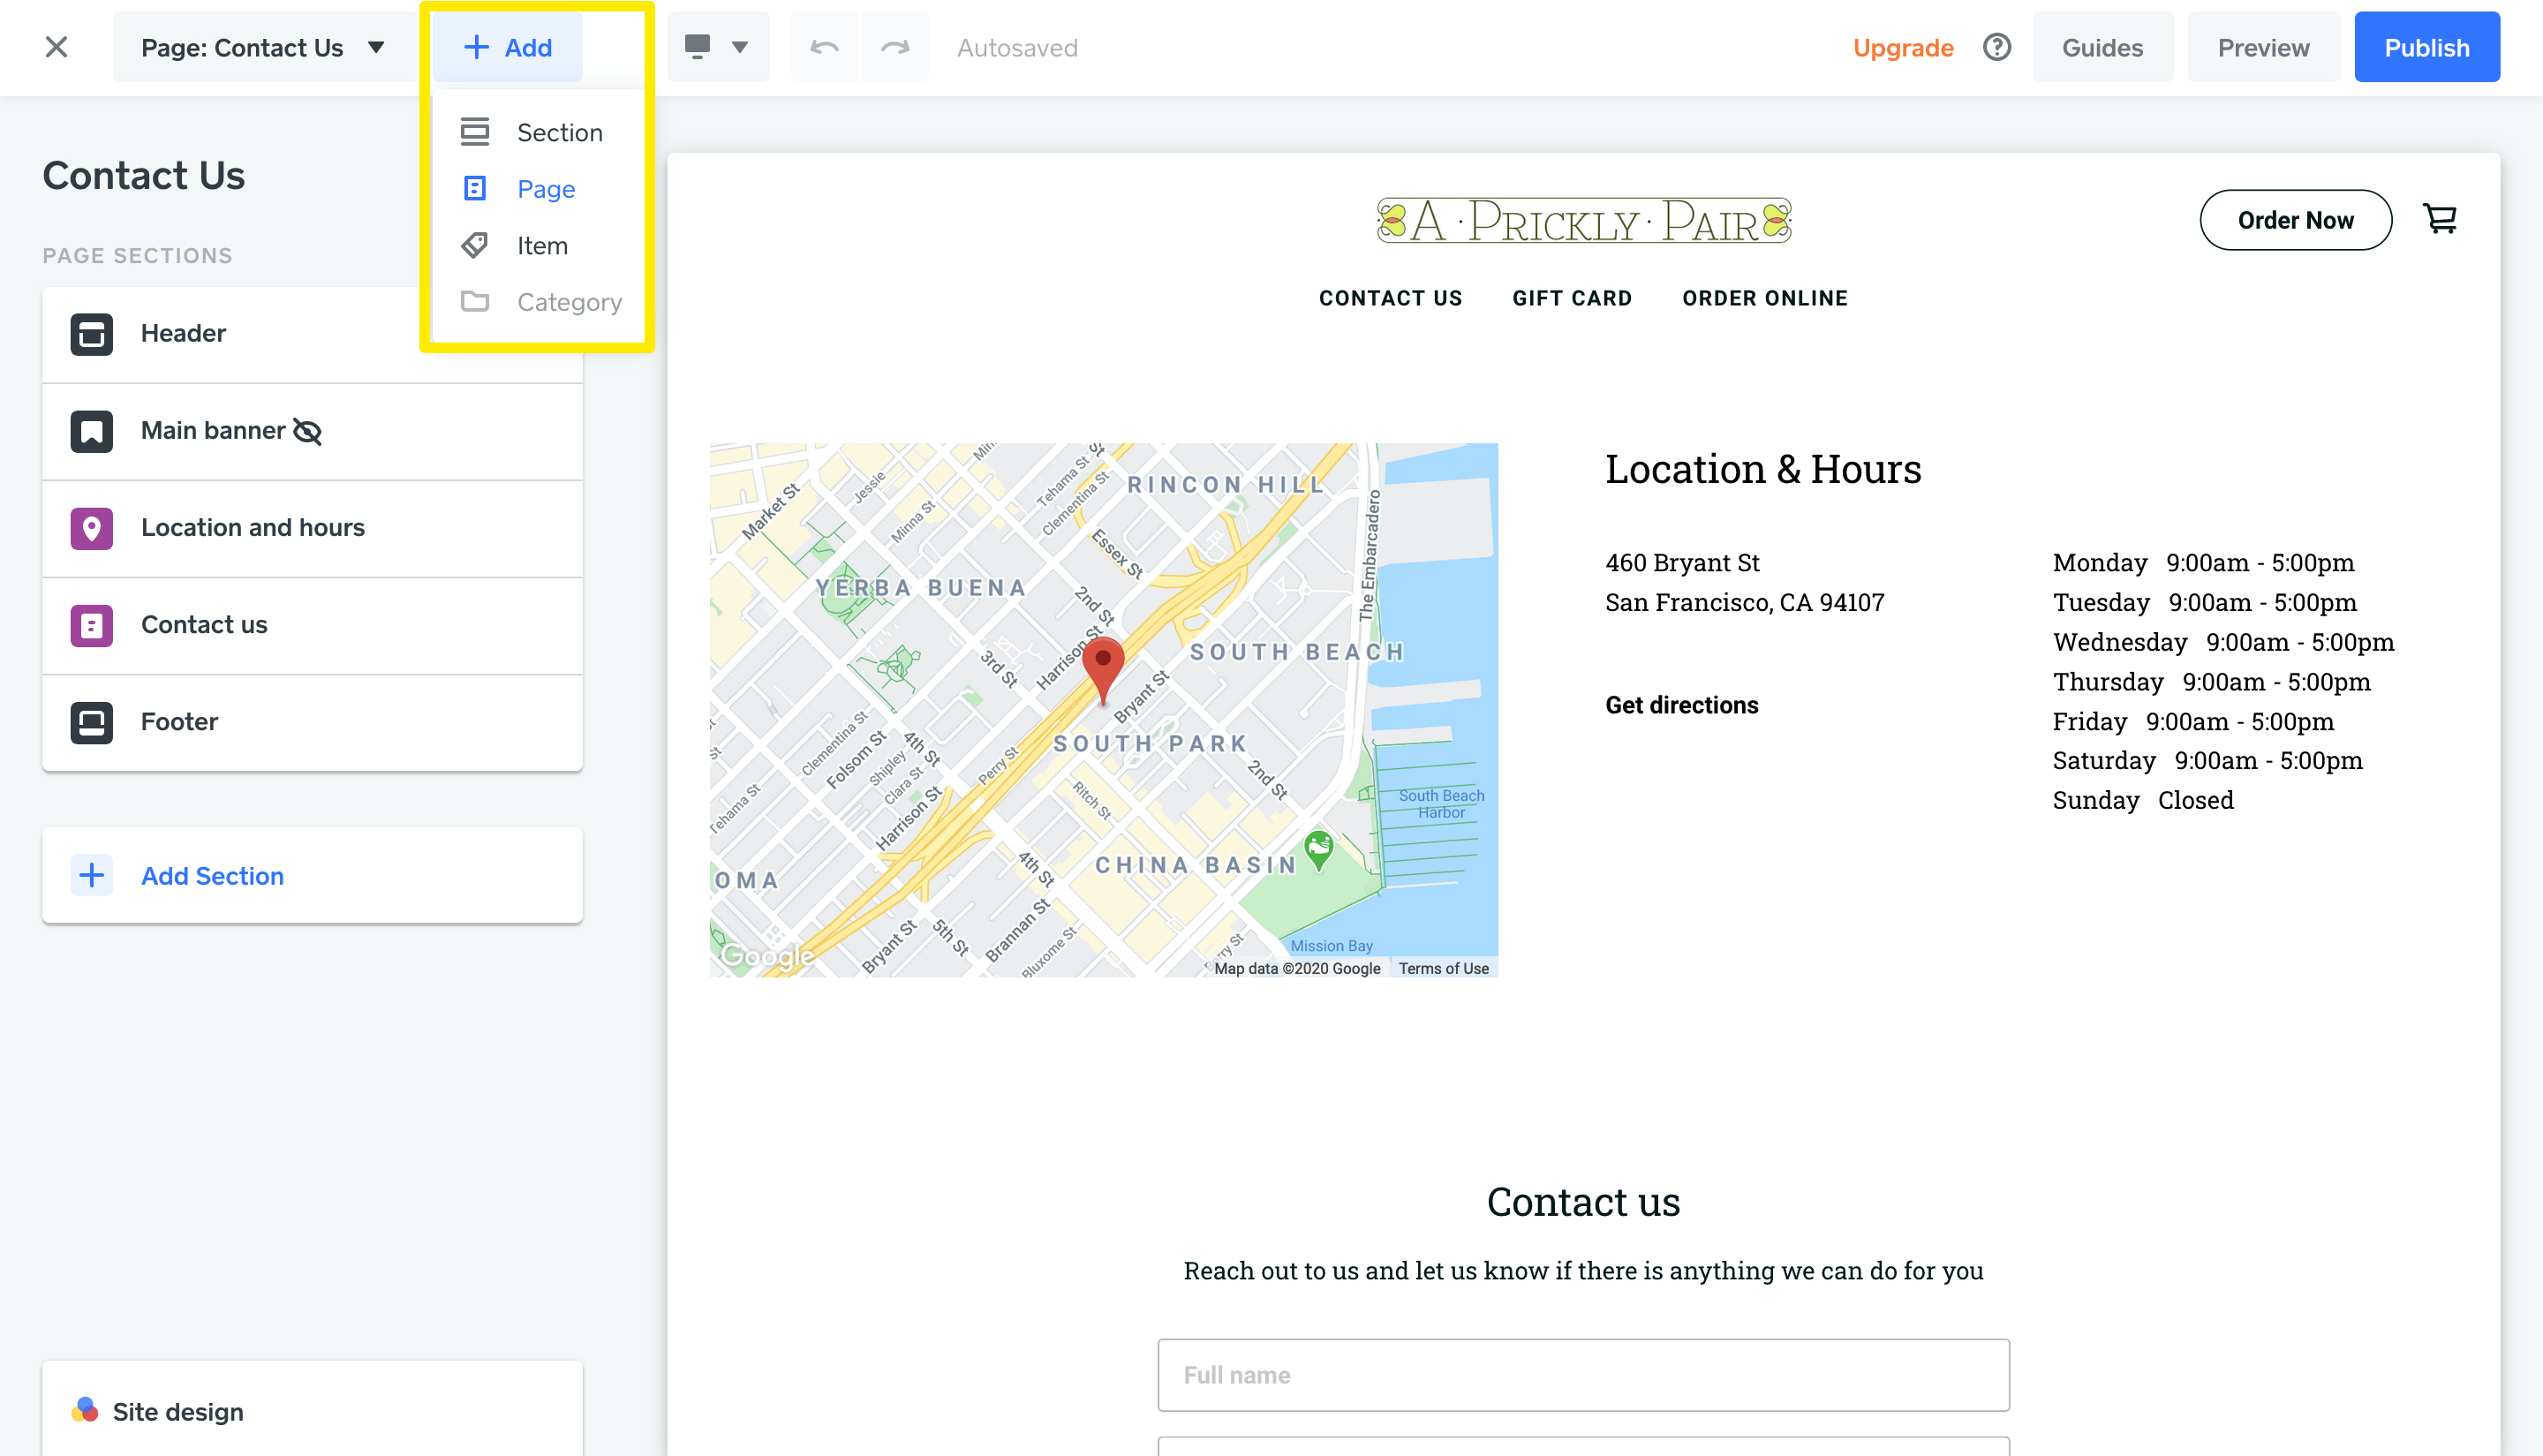The image size is (2543, 1456).
Task: Toggle Main banner hidden eye icon
Action: point(307,431)
